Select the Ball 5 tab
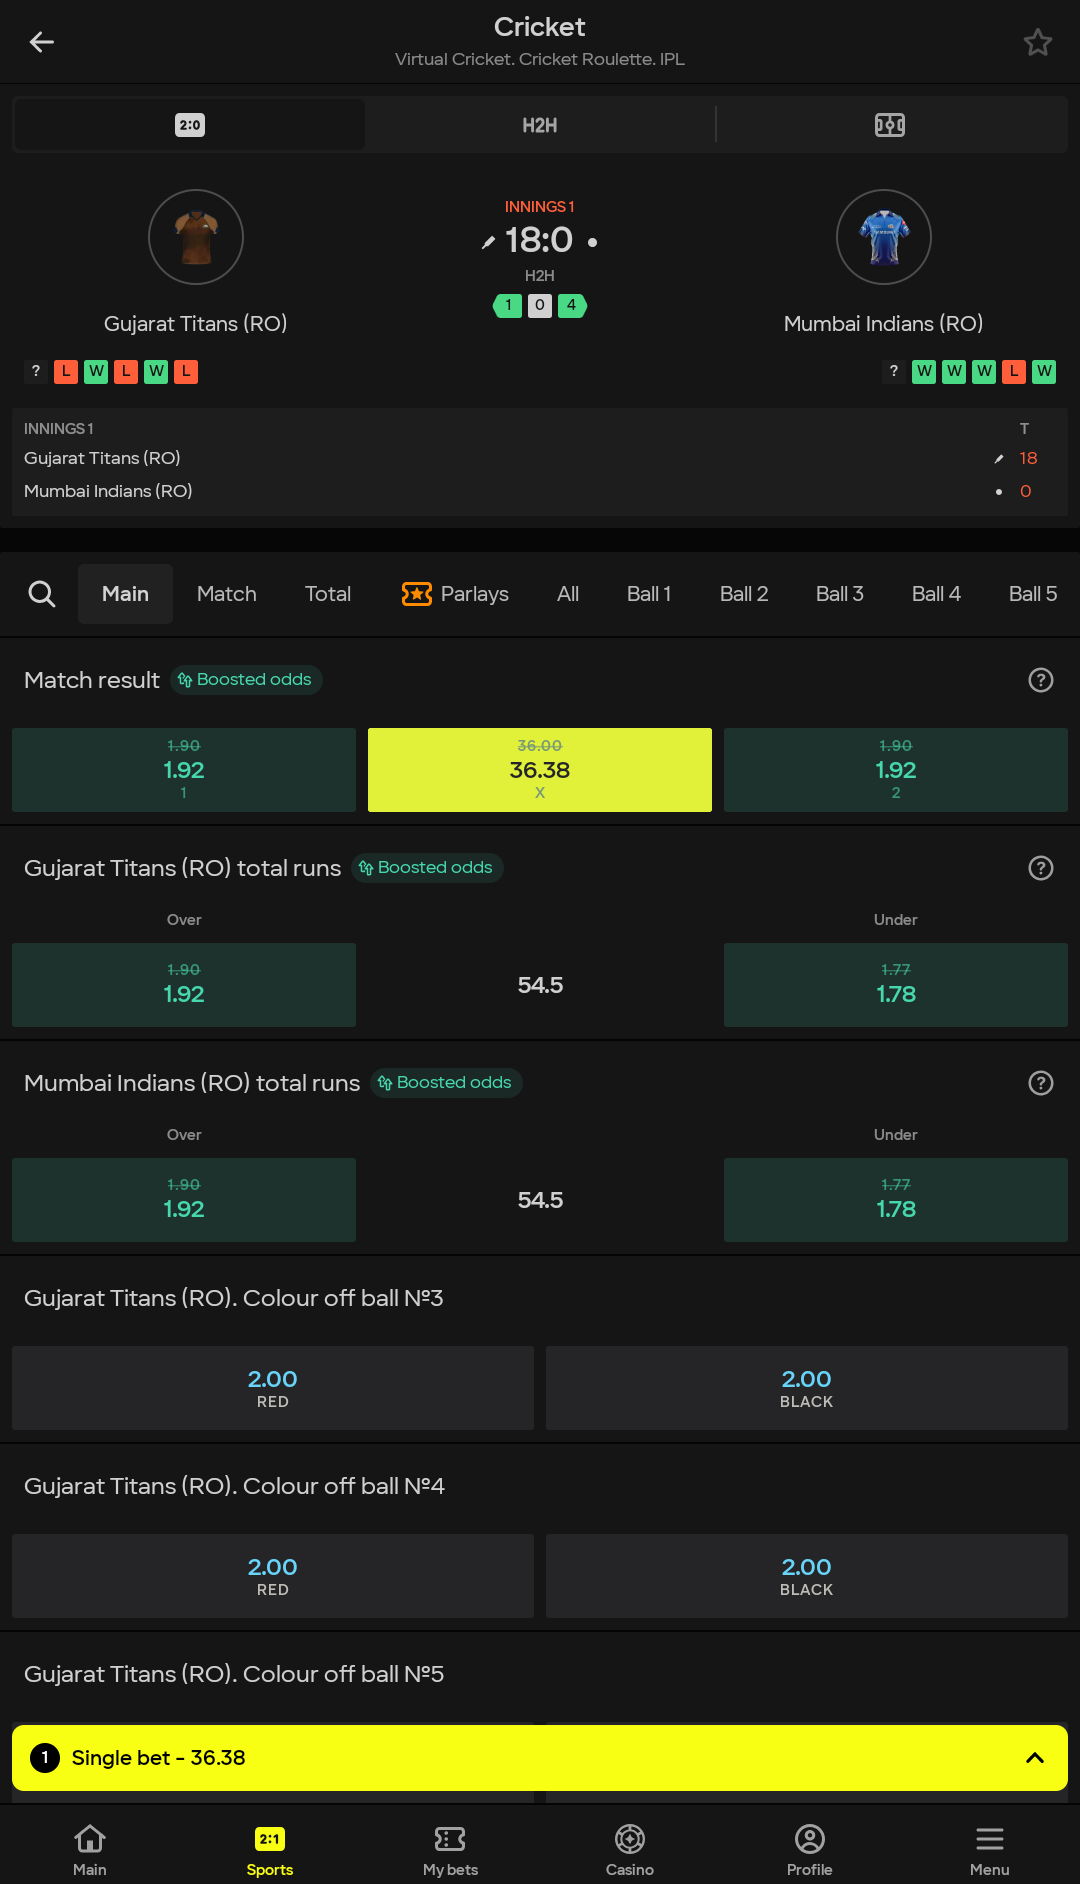This screenshot has width=1080, height=1884. (1033, 594)
